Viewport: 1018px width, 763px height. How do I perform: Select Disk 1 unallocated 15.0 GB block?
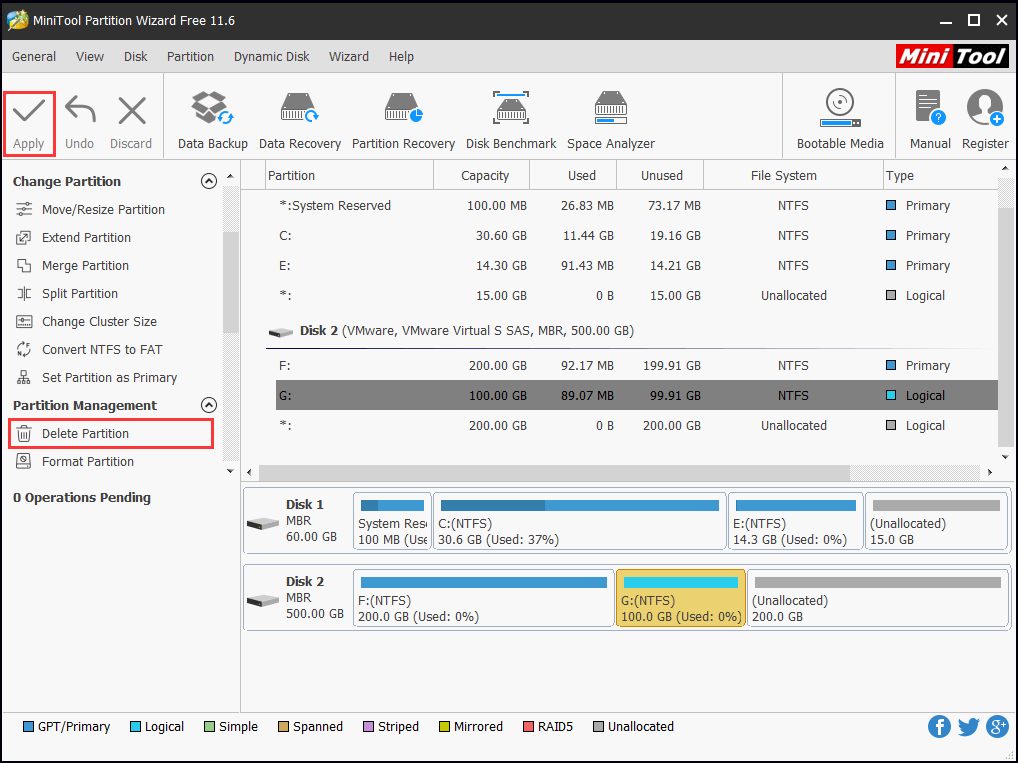tap(936, 521)
